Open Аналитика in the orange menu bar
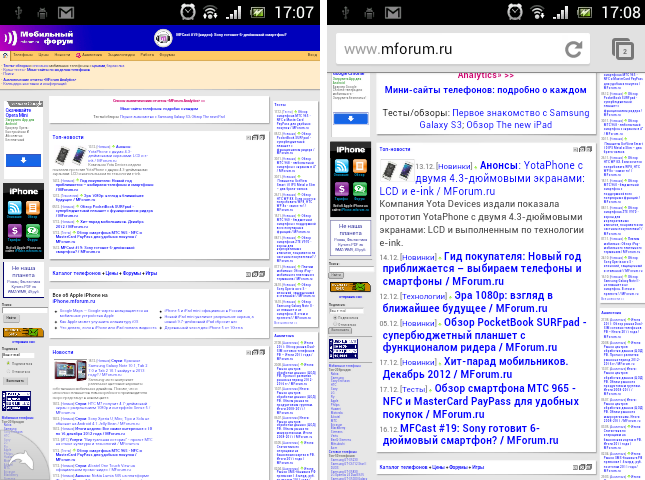645x480 pixels. point(89,55)
